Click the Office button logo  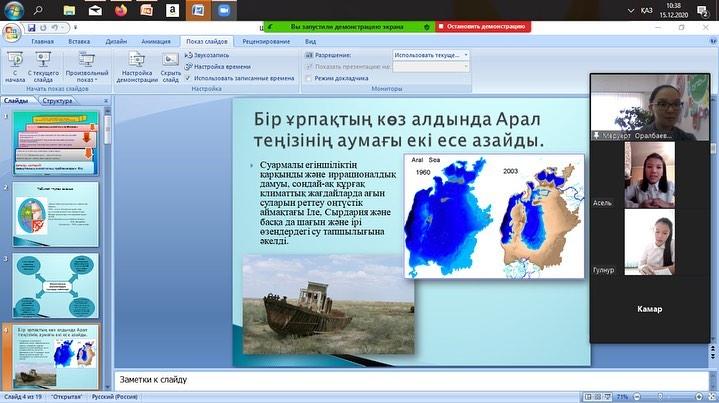tap(12, 32)
